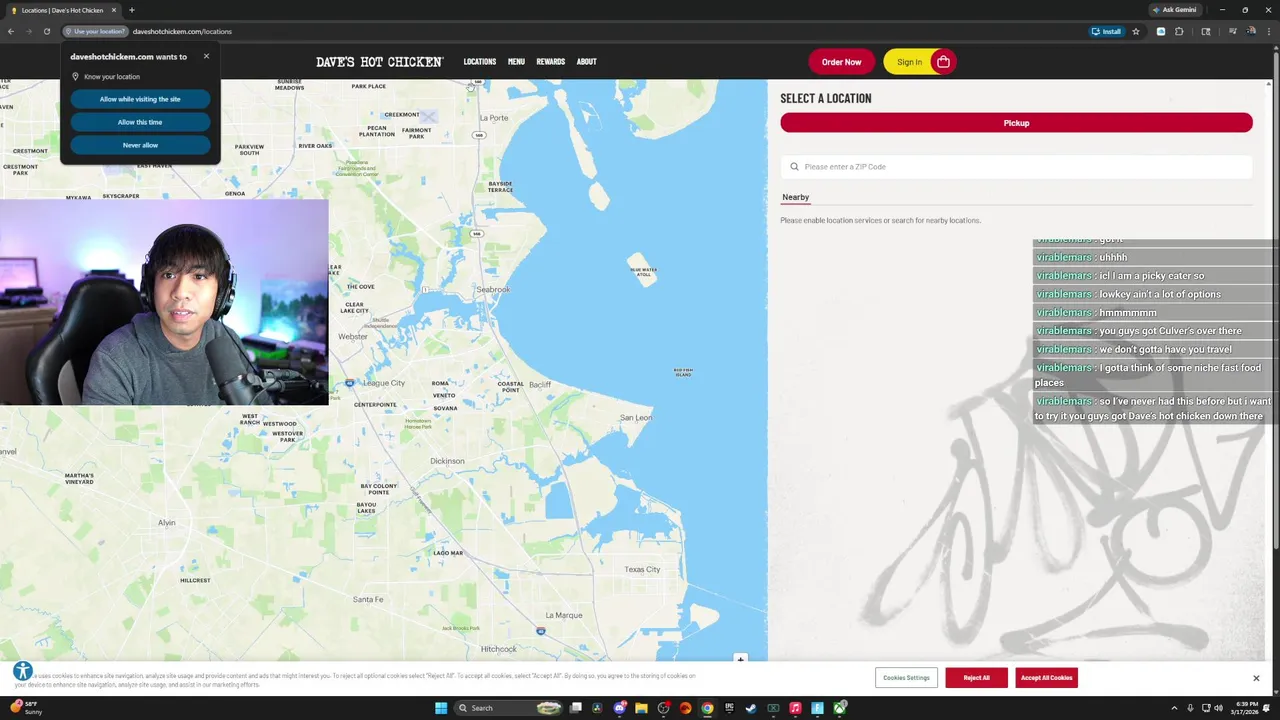Click the media control icon in toolbar
The height and width of the screenshot is (720, 1280).
[x=1233, y=31]
